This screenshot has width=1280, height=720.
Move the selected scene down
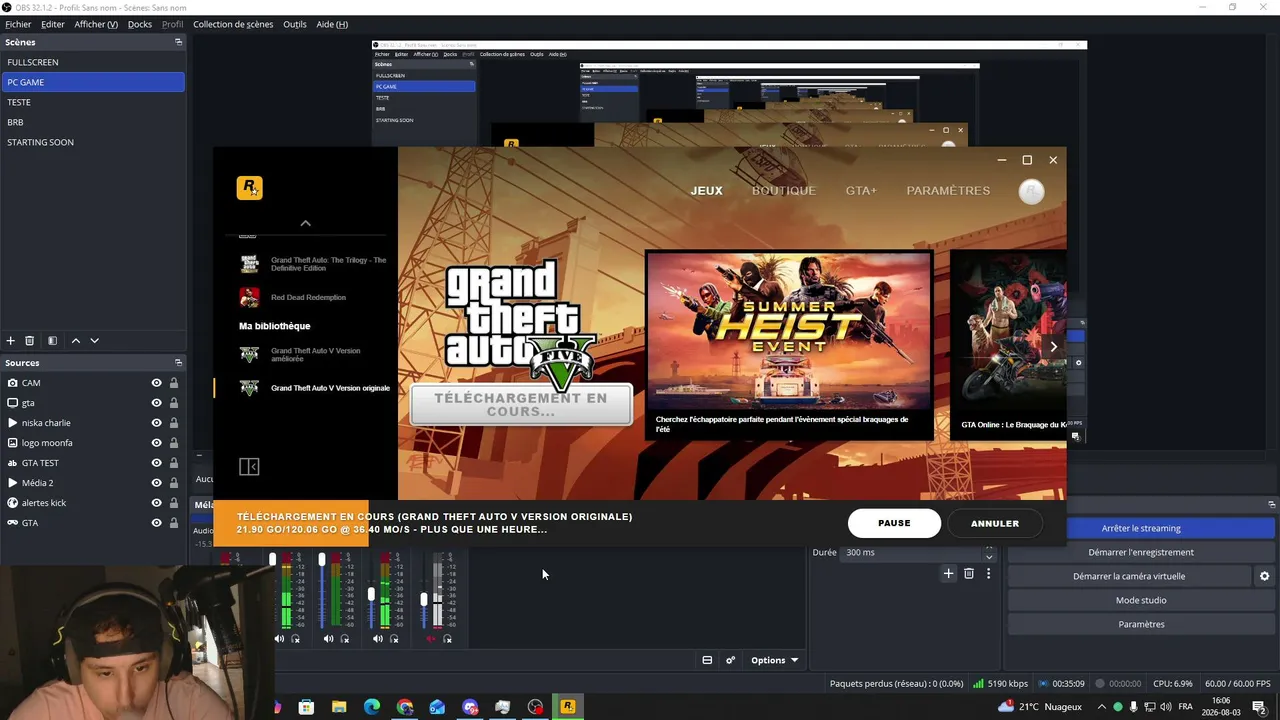tap(95, 341)
